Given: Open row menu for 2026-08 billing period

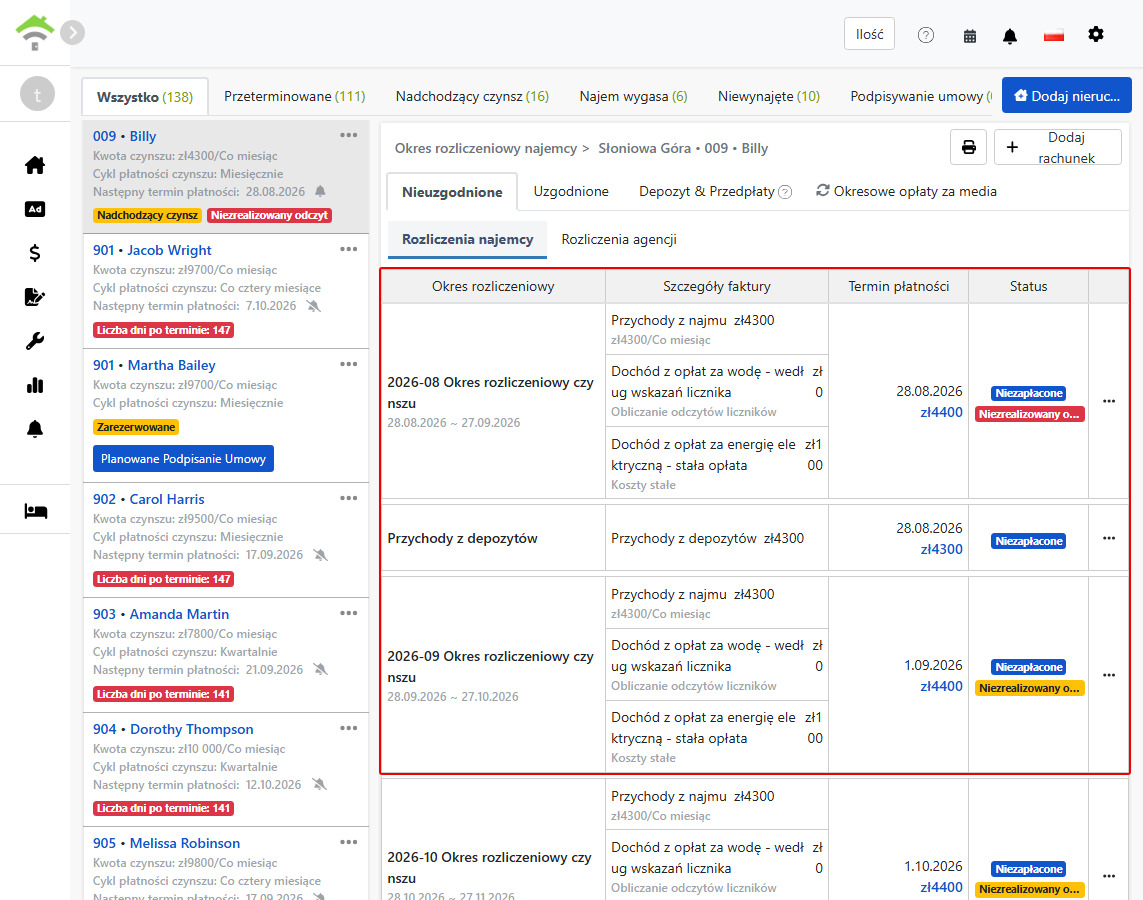Looking at the screenshot, I should click(x=1109, y=402).
